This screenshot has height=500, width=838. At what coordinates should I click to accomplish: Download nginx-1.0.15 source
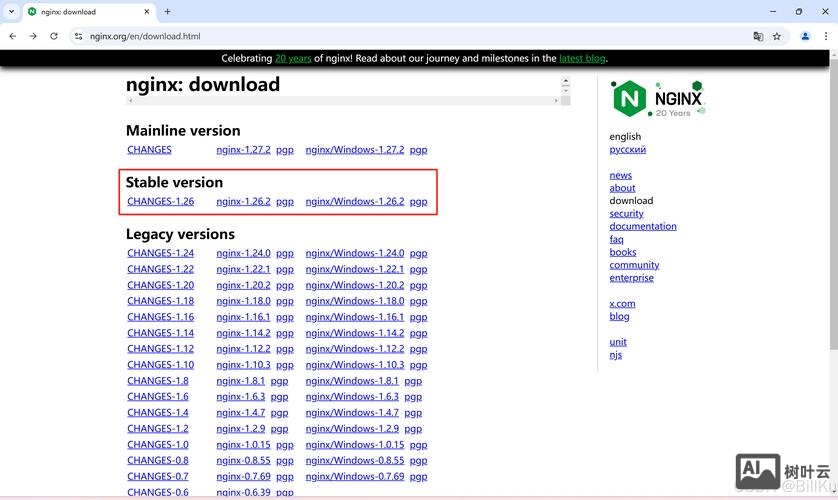pyautogui.click(x=243, y=445)
